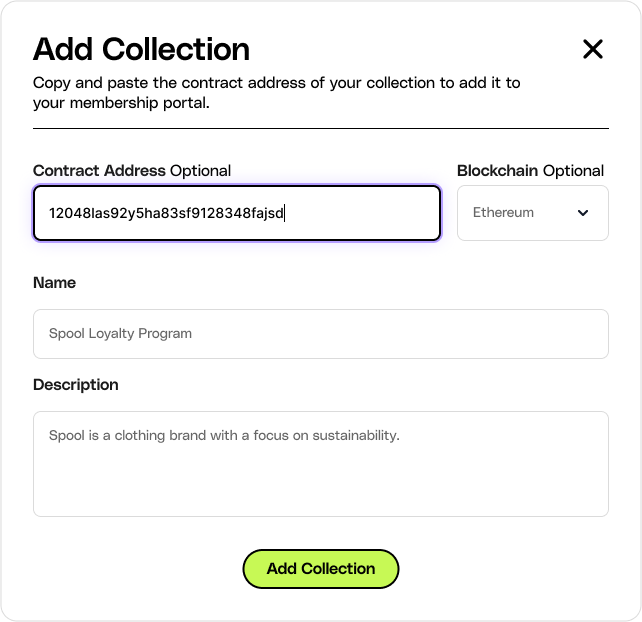This screenshot has width=642, height=622.
Task: Click the clothing brand sustainability placeholder text
Action: 224,436
